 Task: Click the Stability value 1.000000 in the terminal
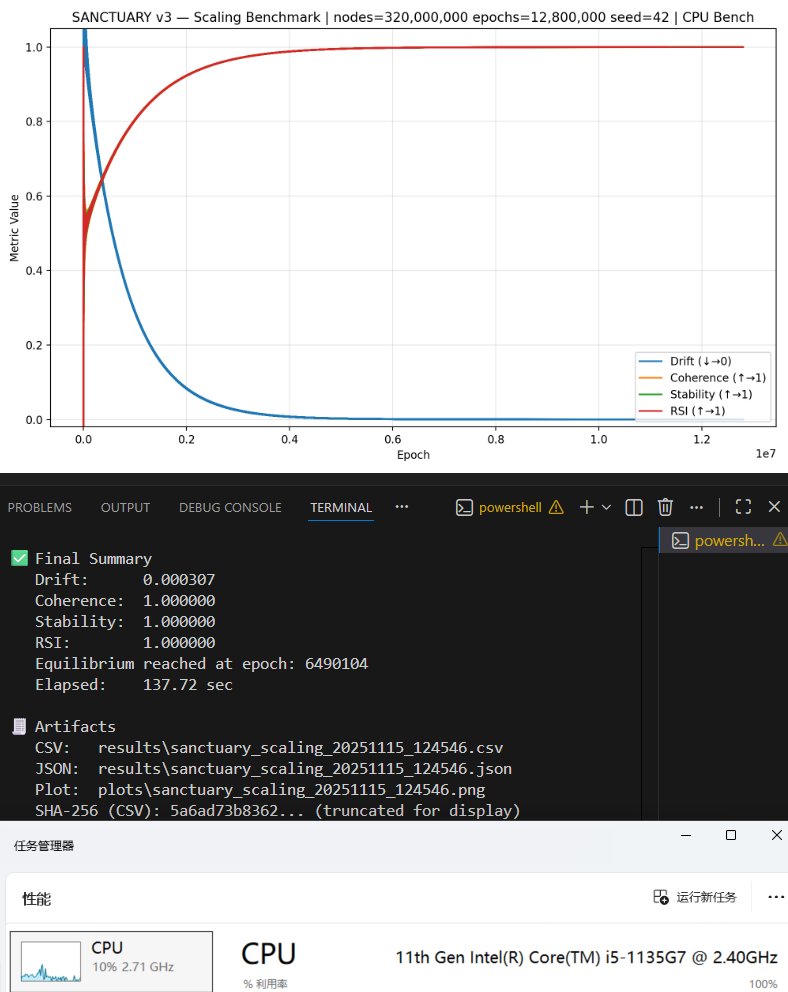(179, 621)
